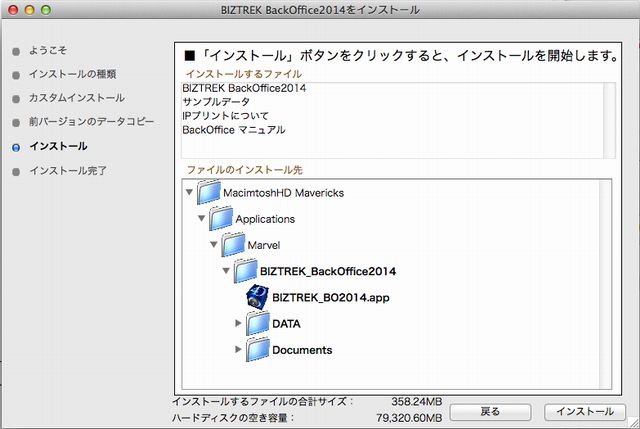Click the Applications folder icon
The width and height of the screenshot is (640, 429).
pyautogui.click(x=223, y=218)
